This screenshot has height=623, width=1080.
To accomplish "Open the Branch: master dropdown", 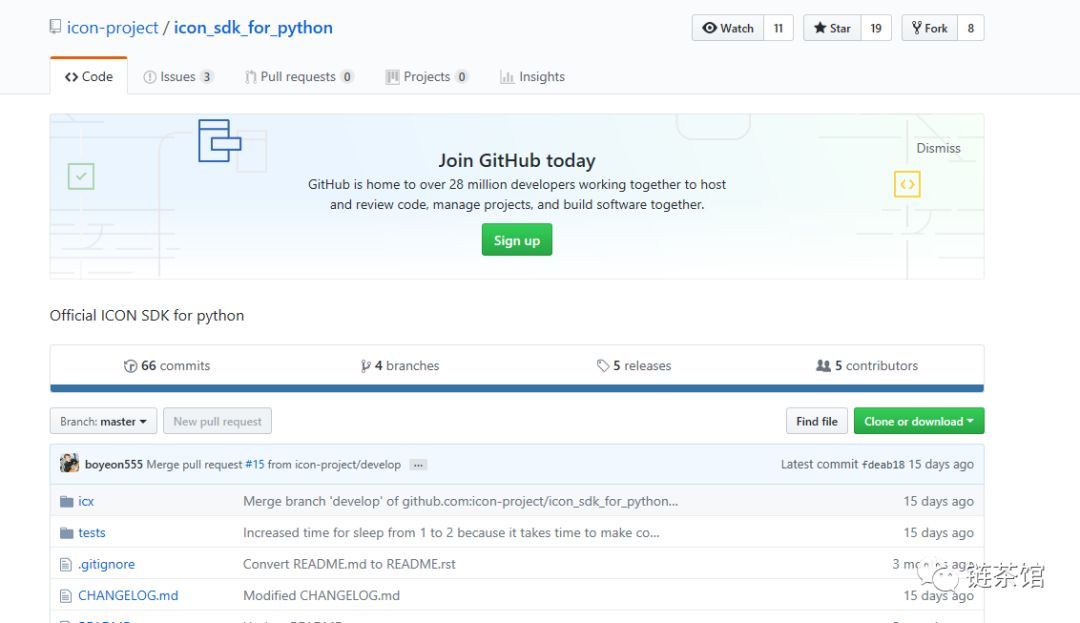I will 103,422.
